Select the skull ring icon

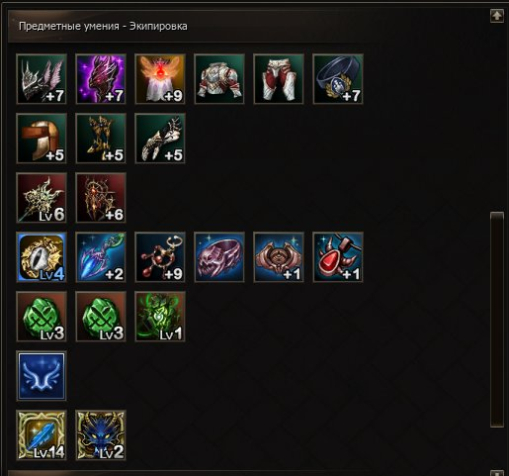click(x=219, y=257)
